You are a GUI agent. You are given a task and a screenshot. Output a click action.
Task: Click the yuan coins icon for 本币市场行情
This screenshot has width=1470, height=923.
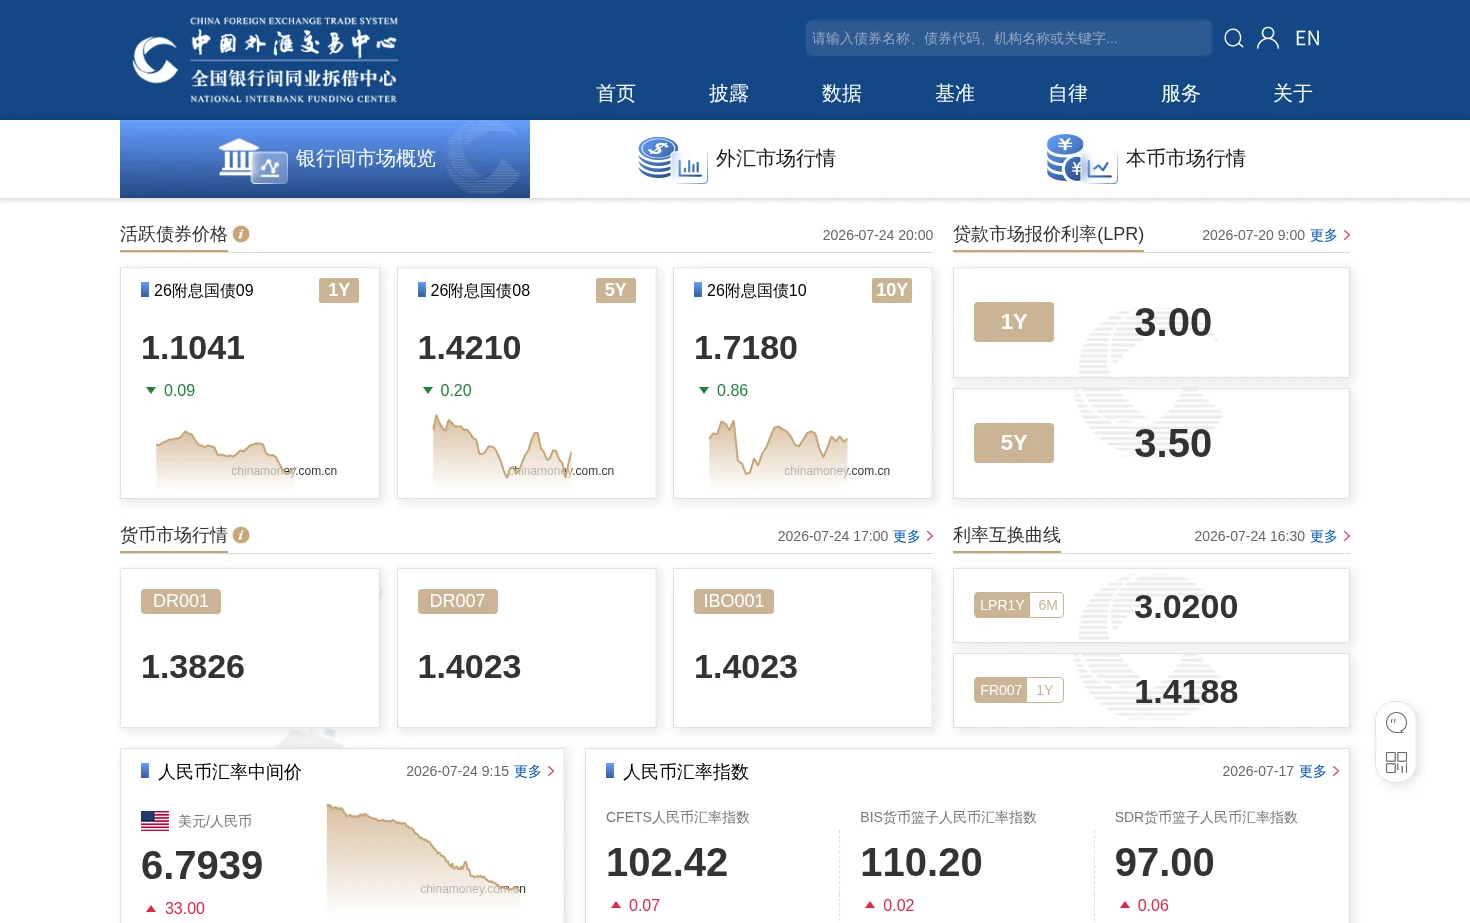coord(1082,159)
